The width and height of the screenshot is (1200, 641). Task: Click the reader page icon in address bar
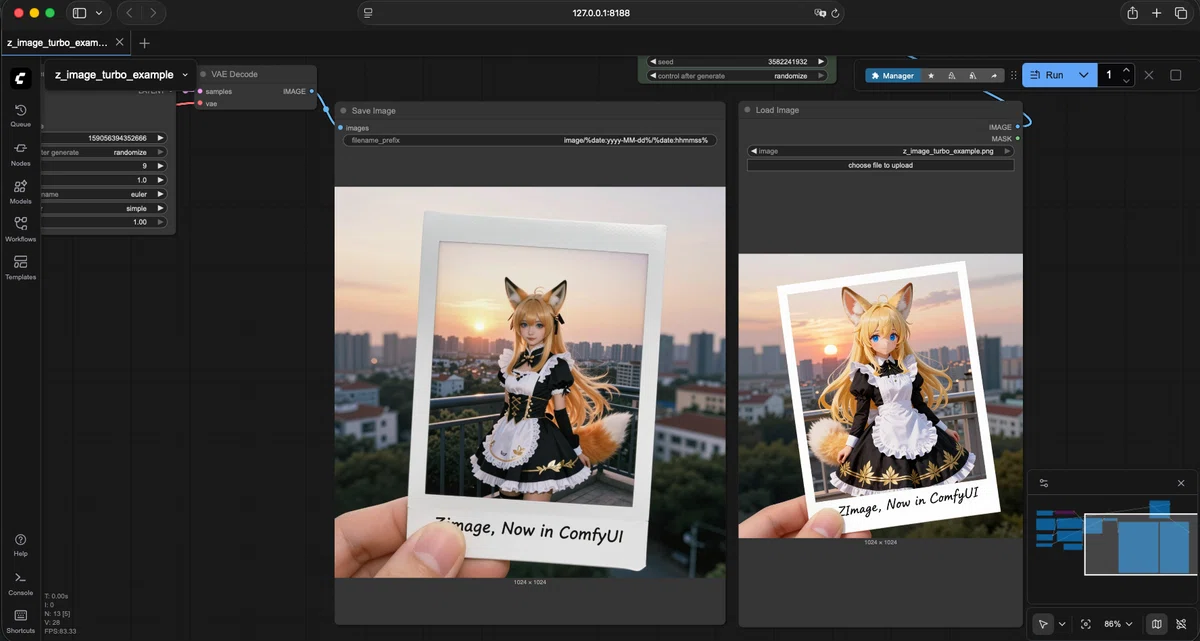pyautogui.click(x=369, y=13)
